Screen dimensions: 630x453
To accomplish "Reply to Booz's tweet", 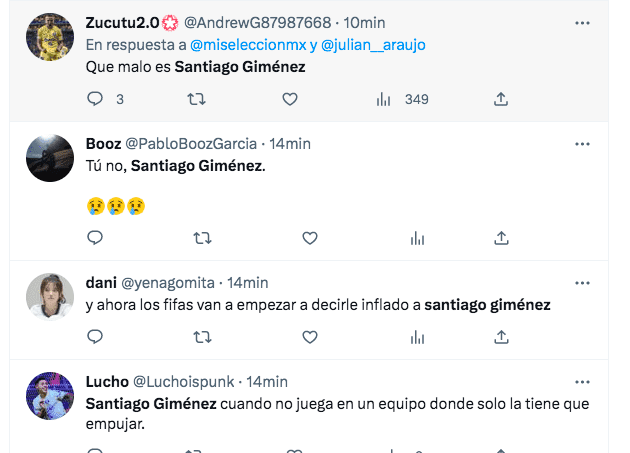I will point(96,238).
